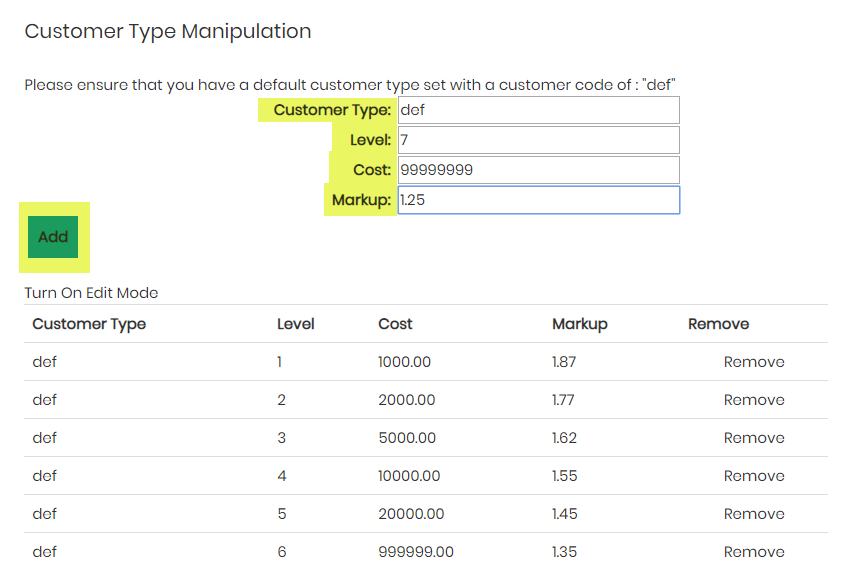Click the Markup input containing 1.25

[539, 200]
